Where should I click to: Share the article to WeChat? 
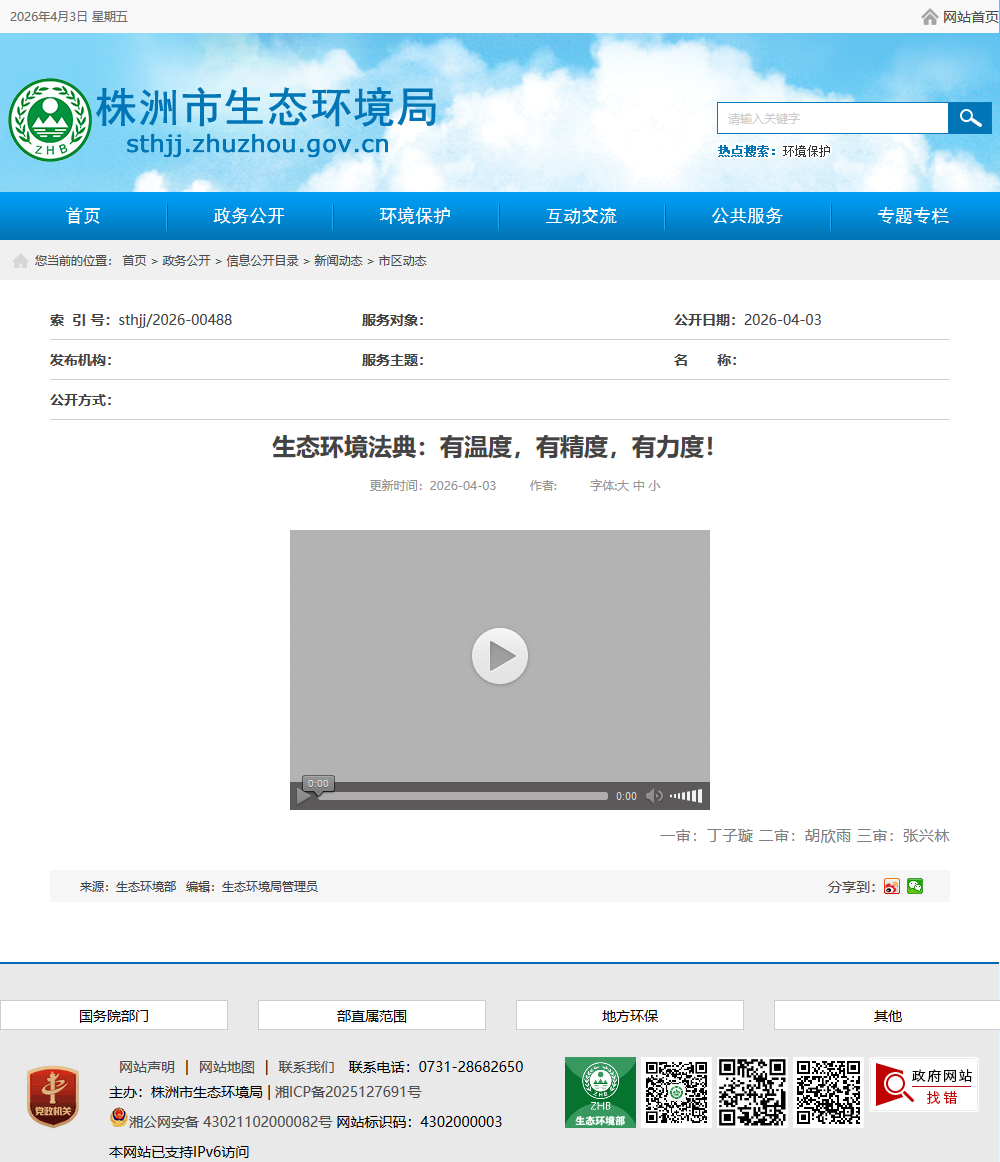915,886
